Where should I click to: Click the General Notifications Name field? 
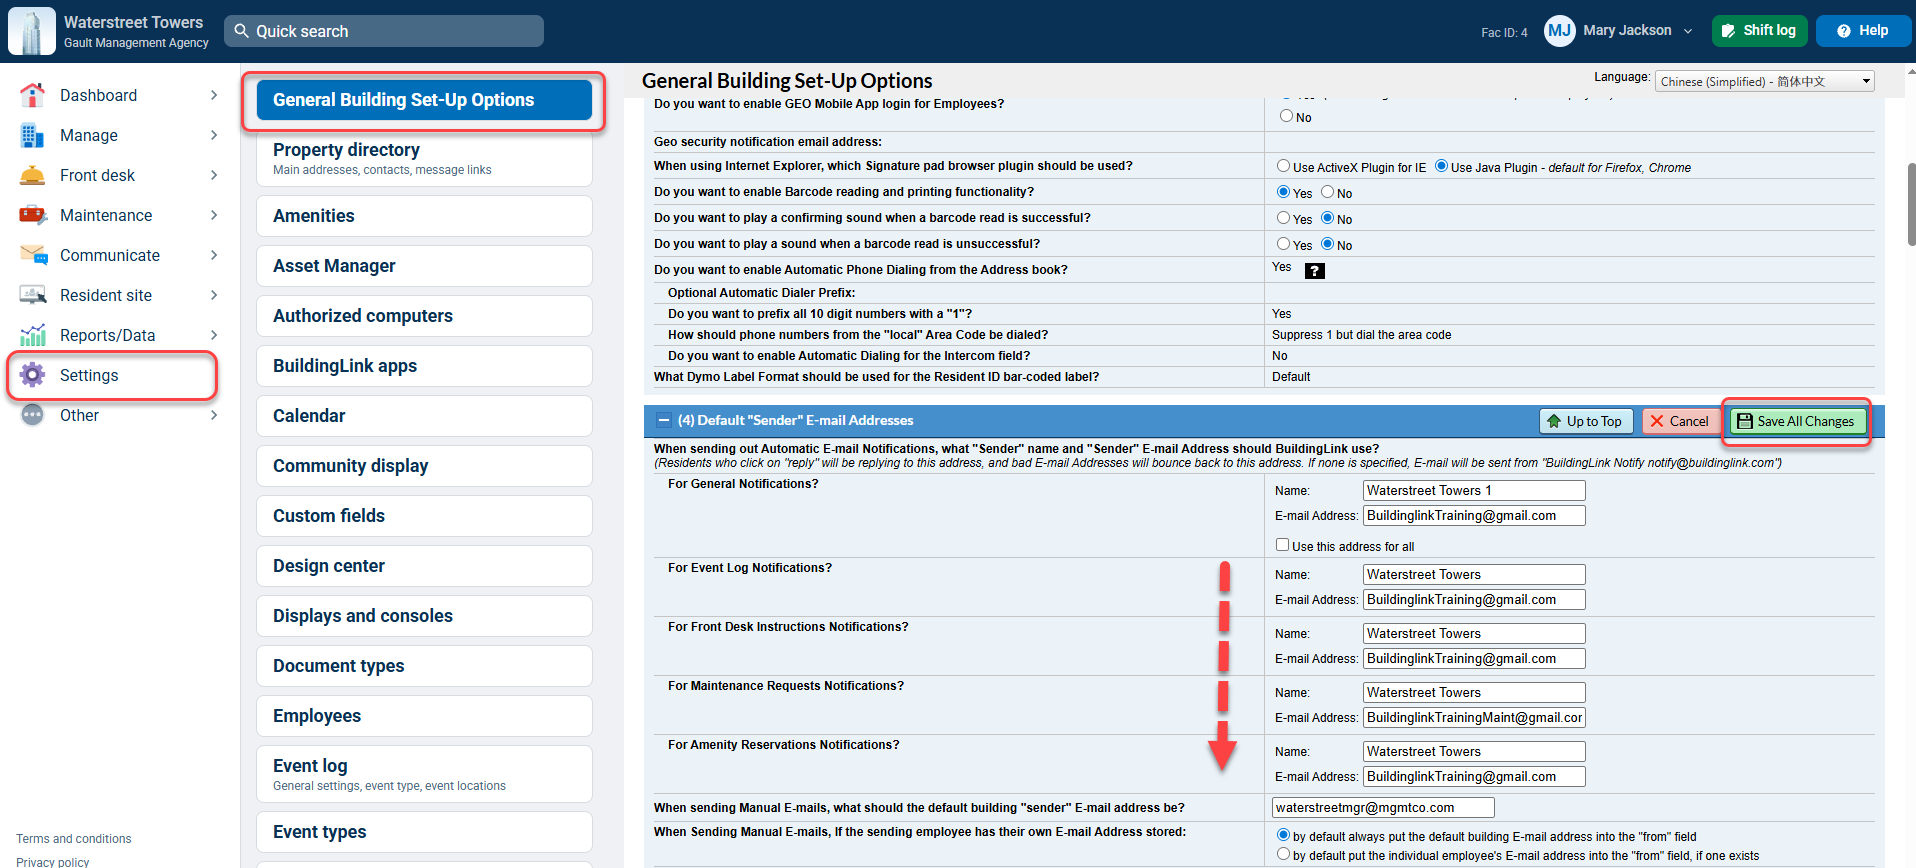point(1474,490)
